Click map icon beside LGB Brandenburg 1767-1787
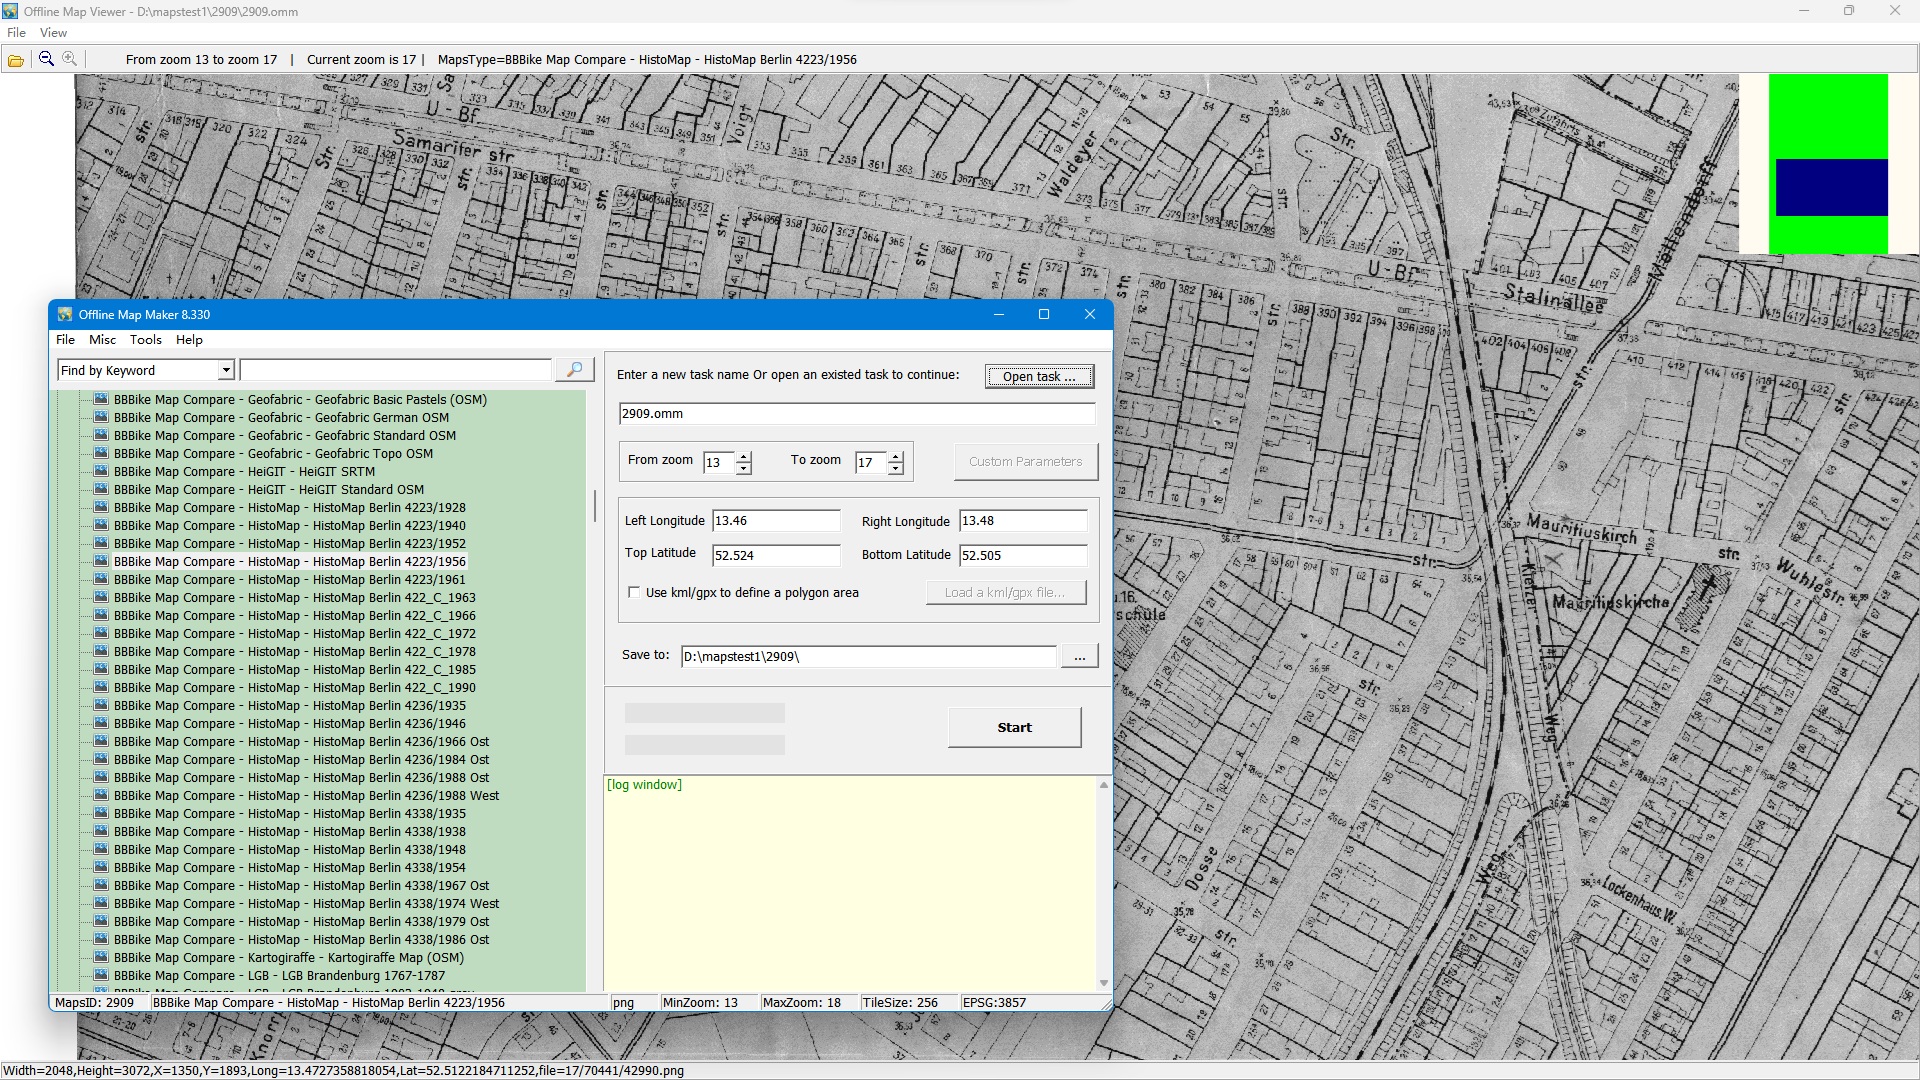The width and height of the screenshot is (1920, 1080). (101, 975)
